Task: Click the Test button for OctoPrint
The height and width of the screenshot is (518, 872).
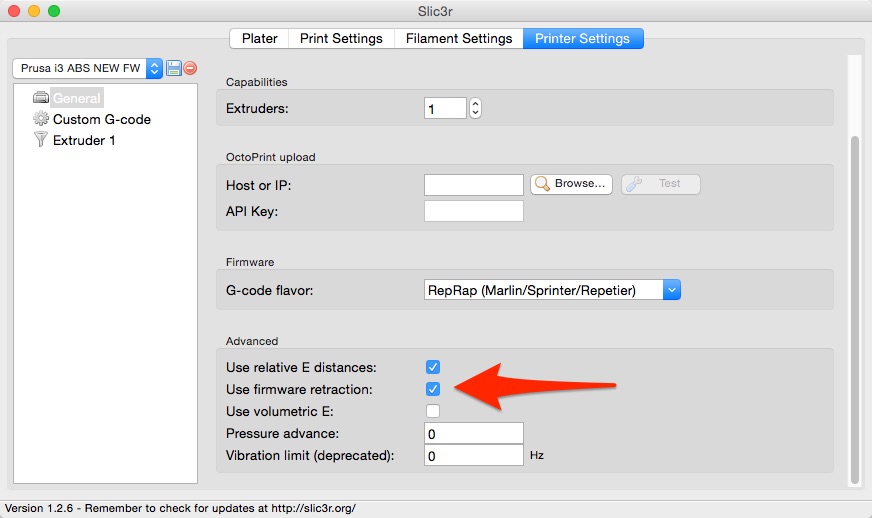Action: point(661,184)
